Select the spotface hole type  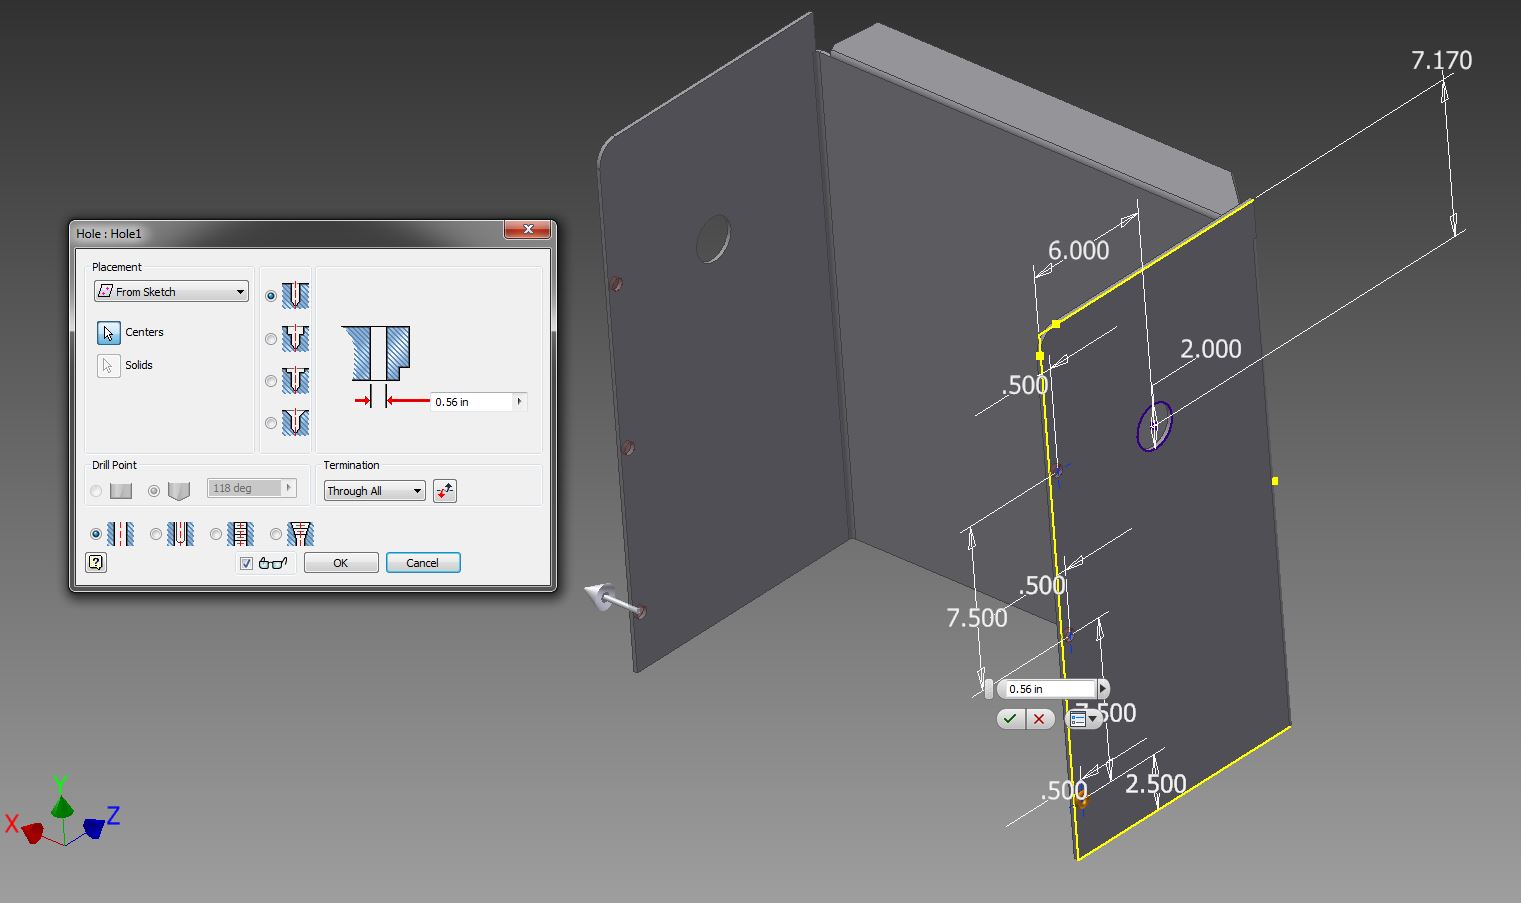coord(271,380)
